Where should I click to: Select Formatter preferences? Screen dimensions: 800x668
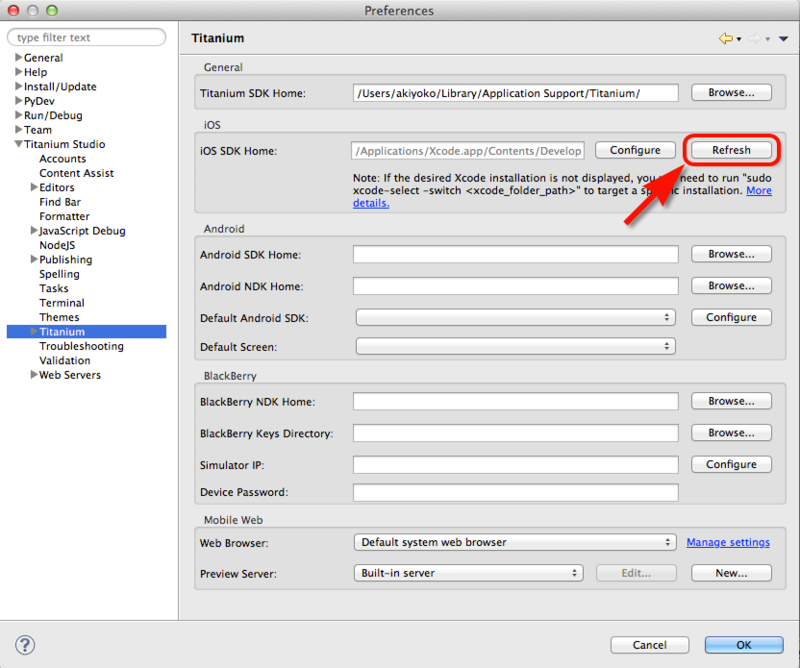pyautogui.click(x=64, y=216)
